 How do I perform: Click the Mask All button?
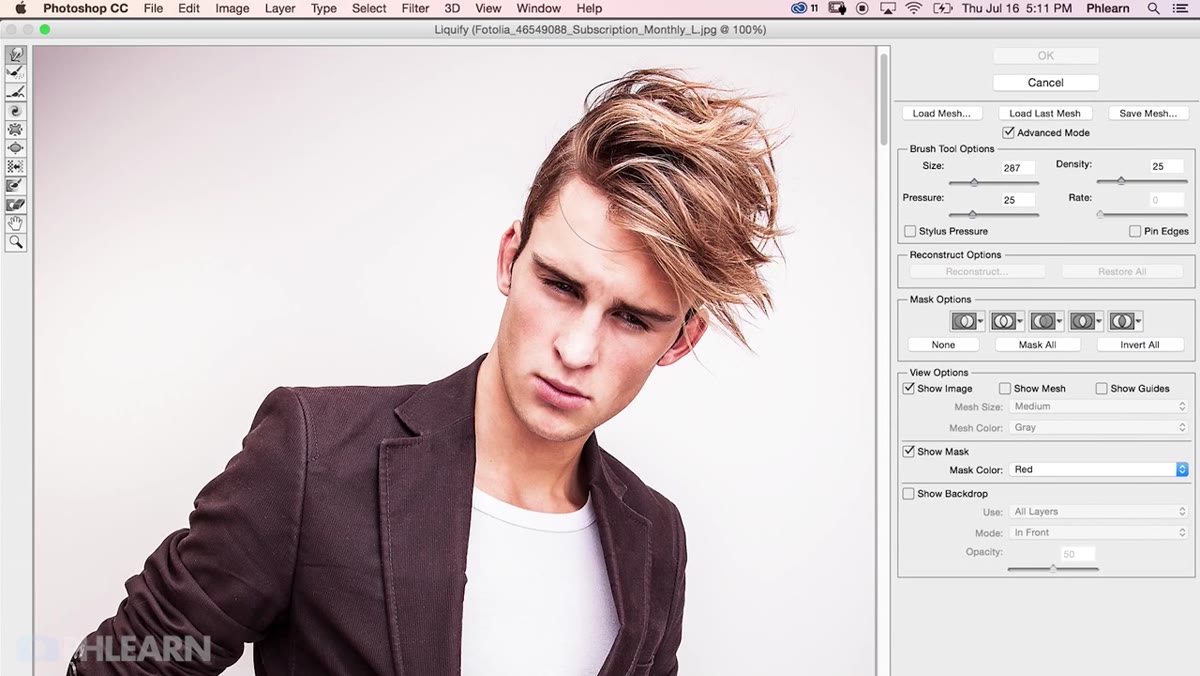point(1037,345)
